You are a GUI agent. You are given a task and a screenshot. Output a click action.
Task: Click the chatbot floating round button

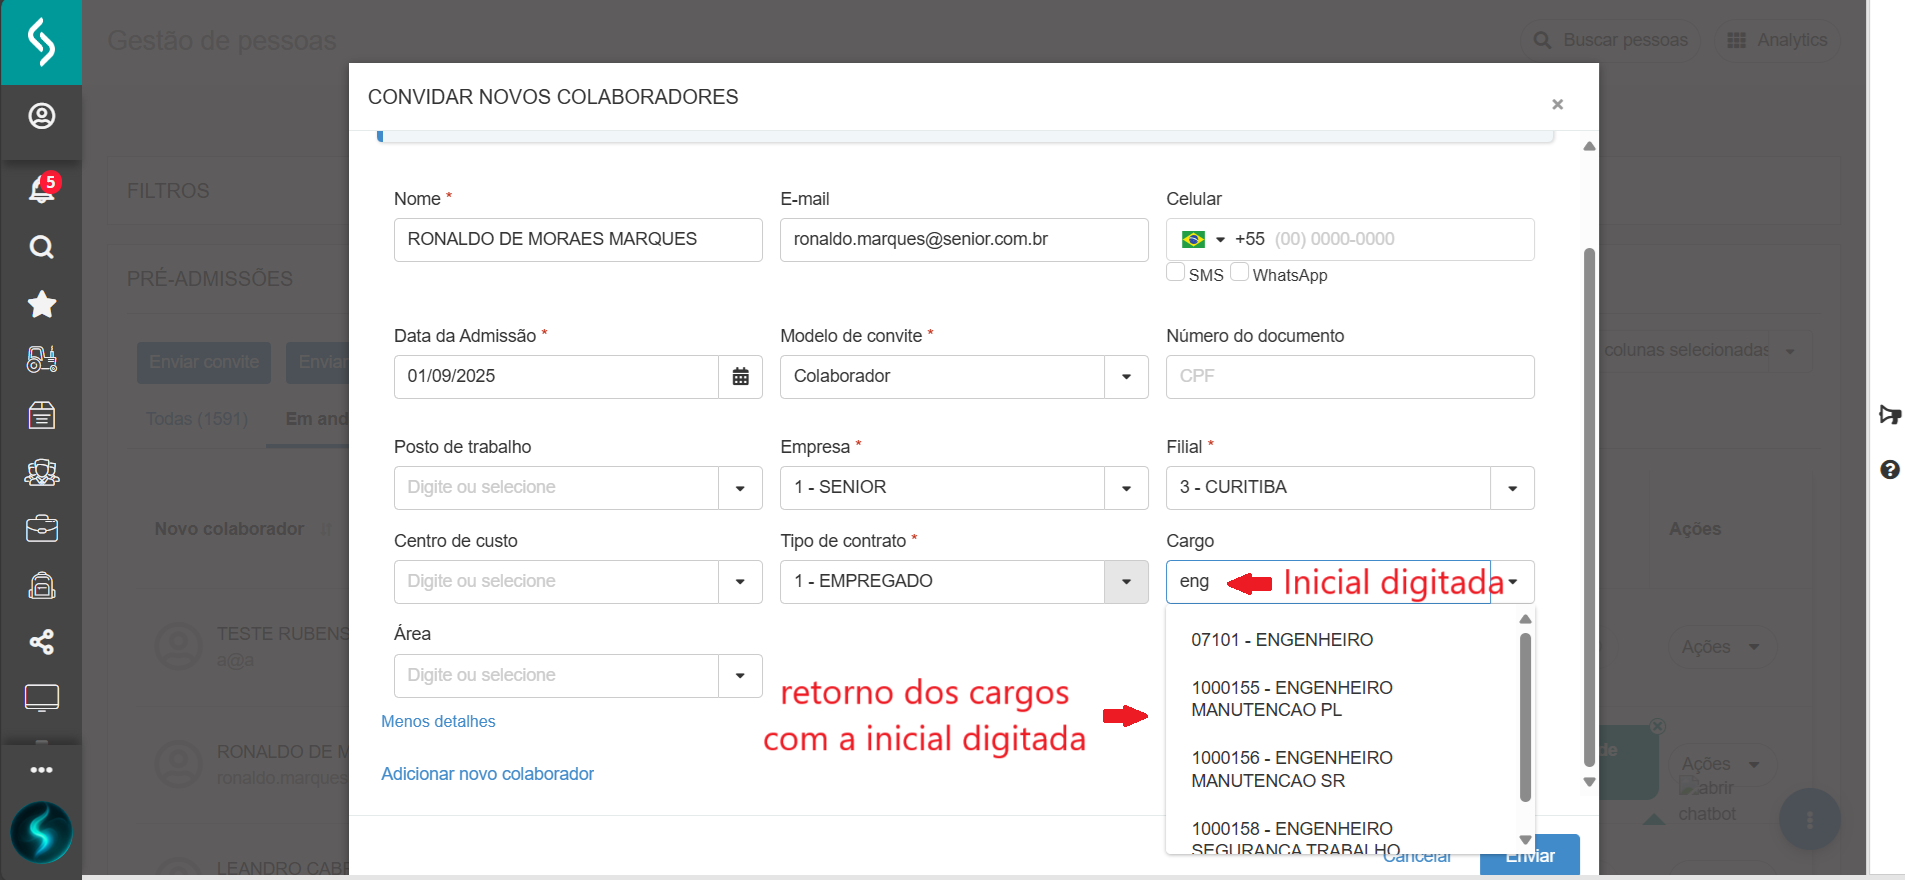tap(1809, 820)
